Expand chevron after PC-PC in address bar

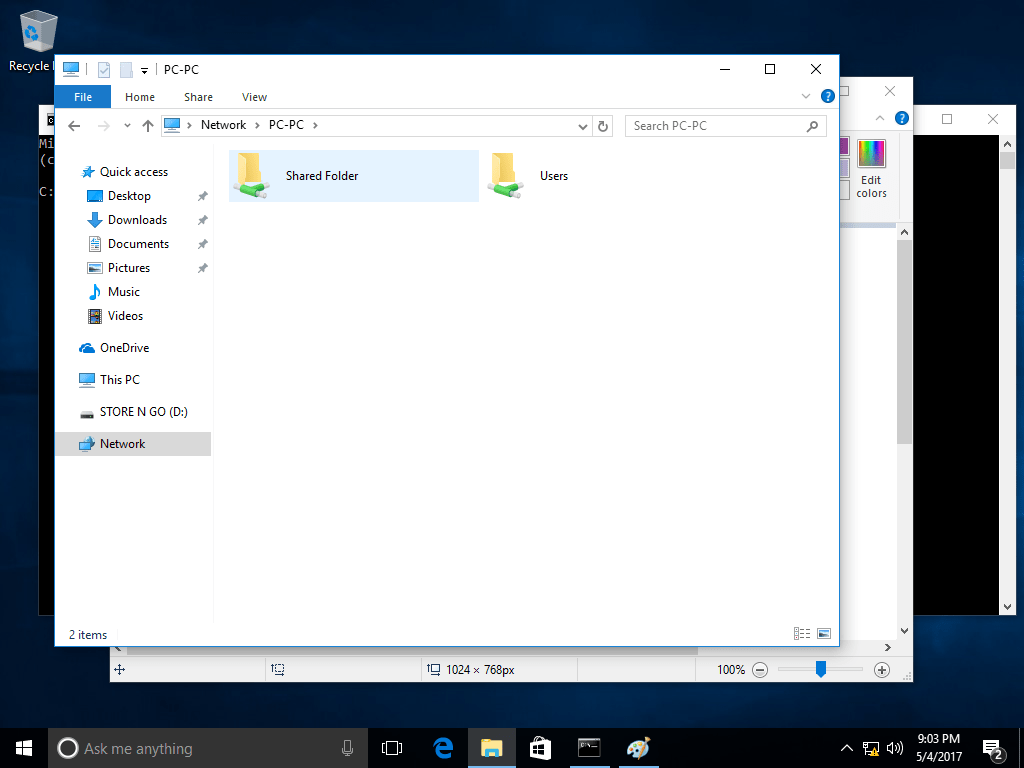315,125
